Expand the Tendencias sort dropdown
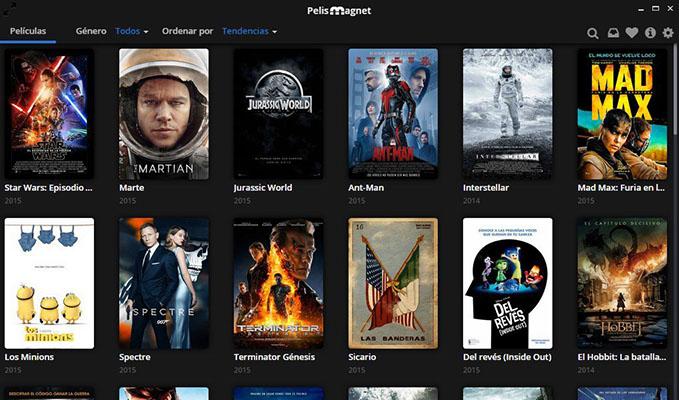Viewport: 679px width, 400px height. coord(249,31)
